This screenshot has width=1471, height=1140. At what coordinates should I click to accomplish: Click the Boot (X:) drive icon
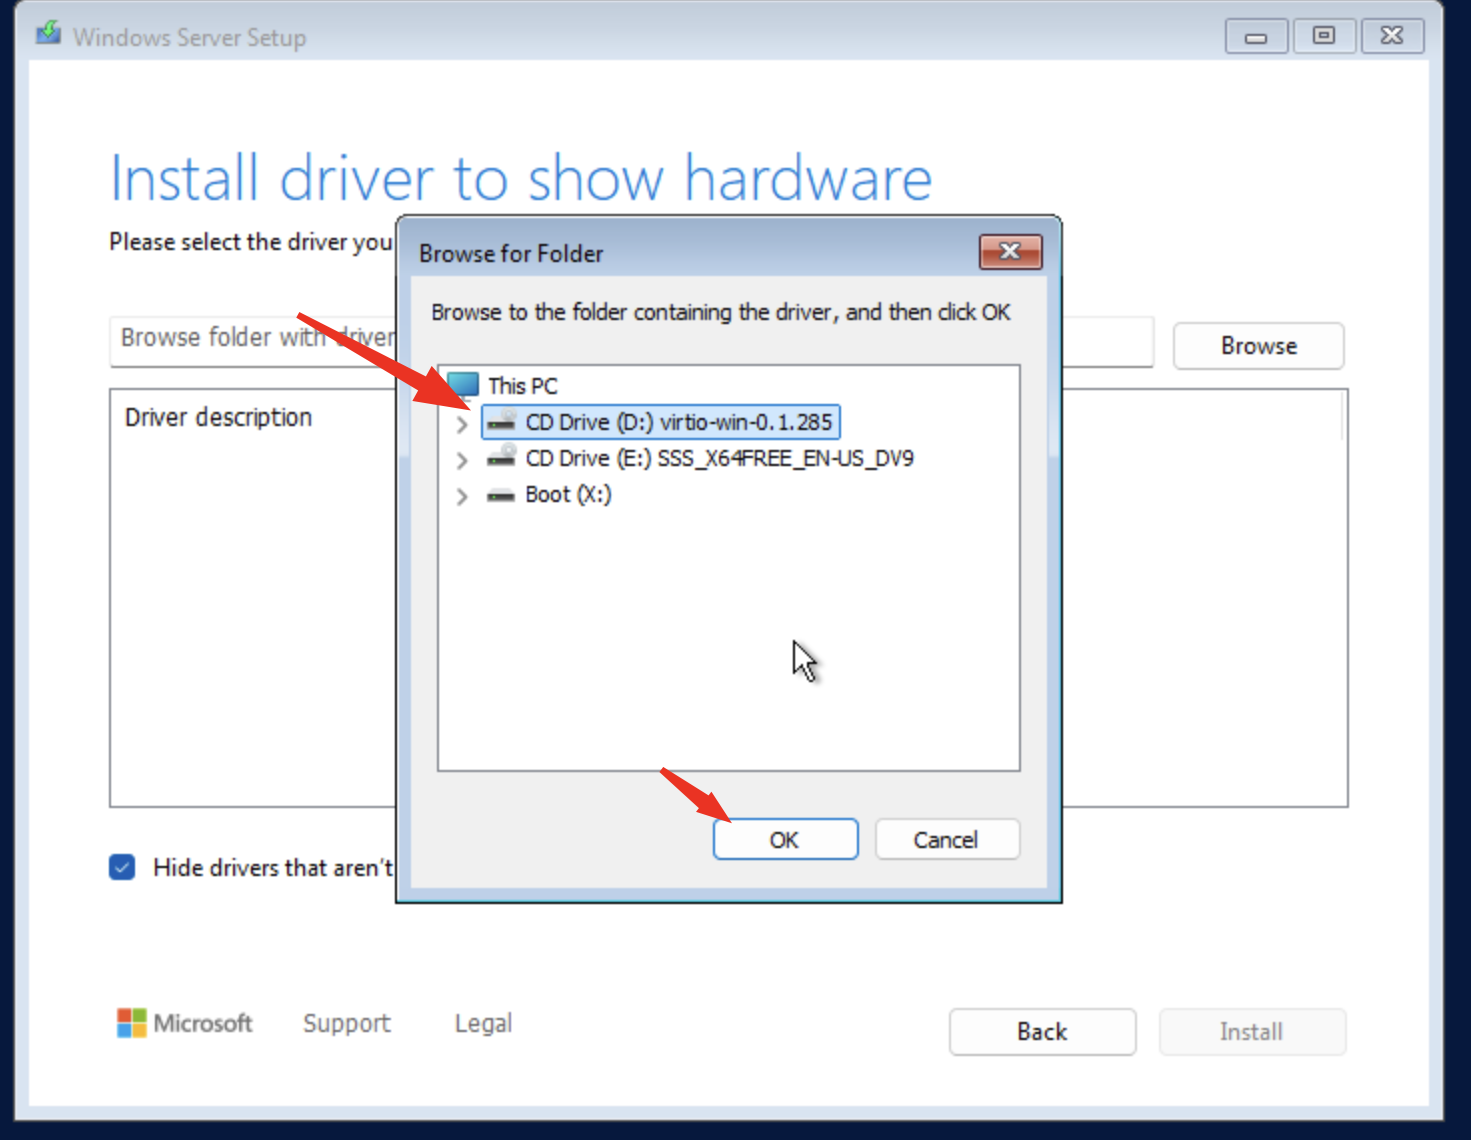coord(501,495)
